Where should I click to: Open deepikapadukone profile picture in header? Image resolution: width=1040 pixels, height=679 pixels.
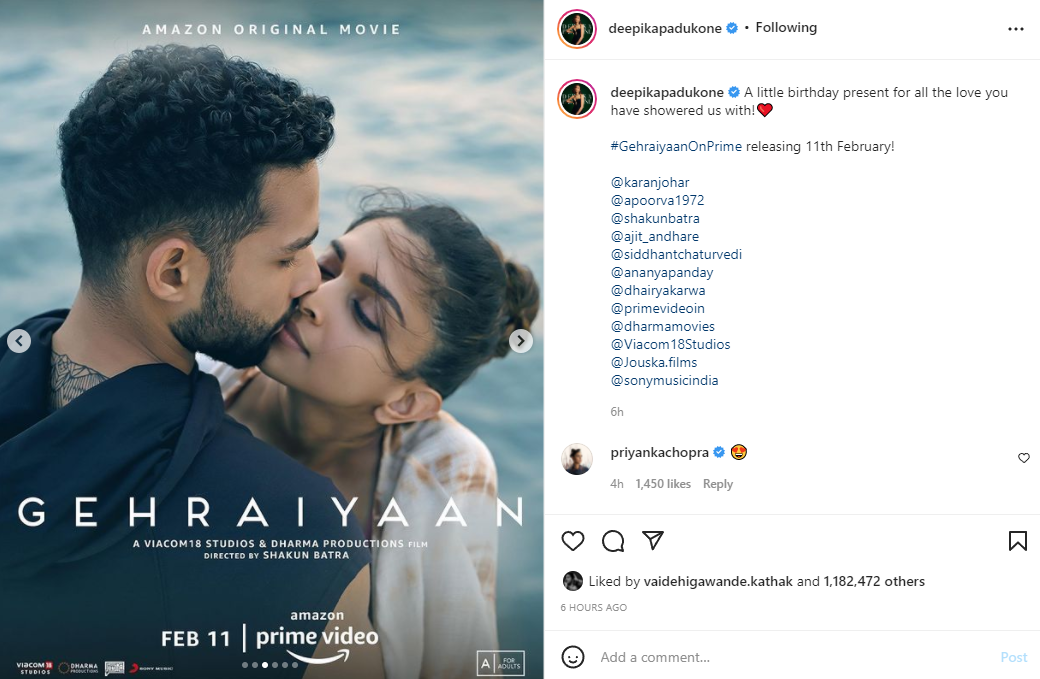pyautogui.click(x=577, y=29)
